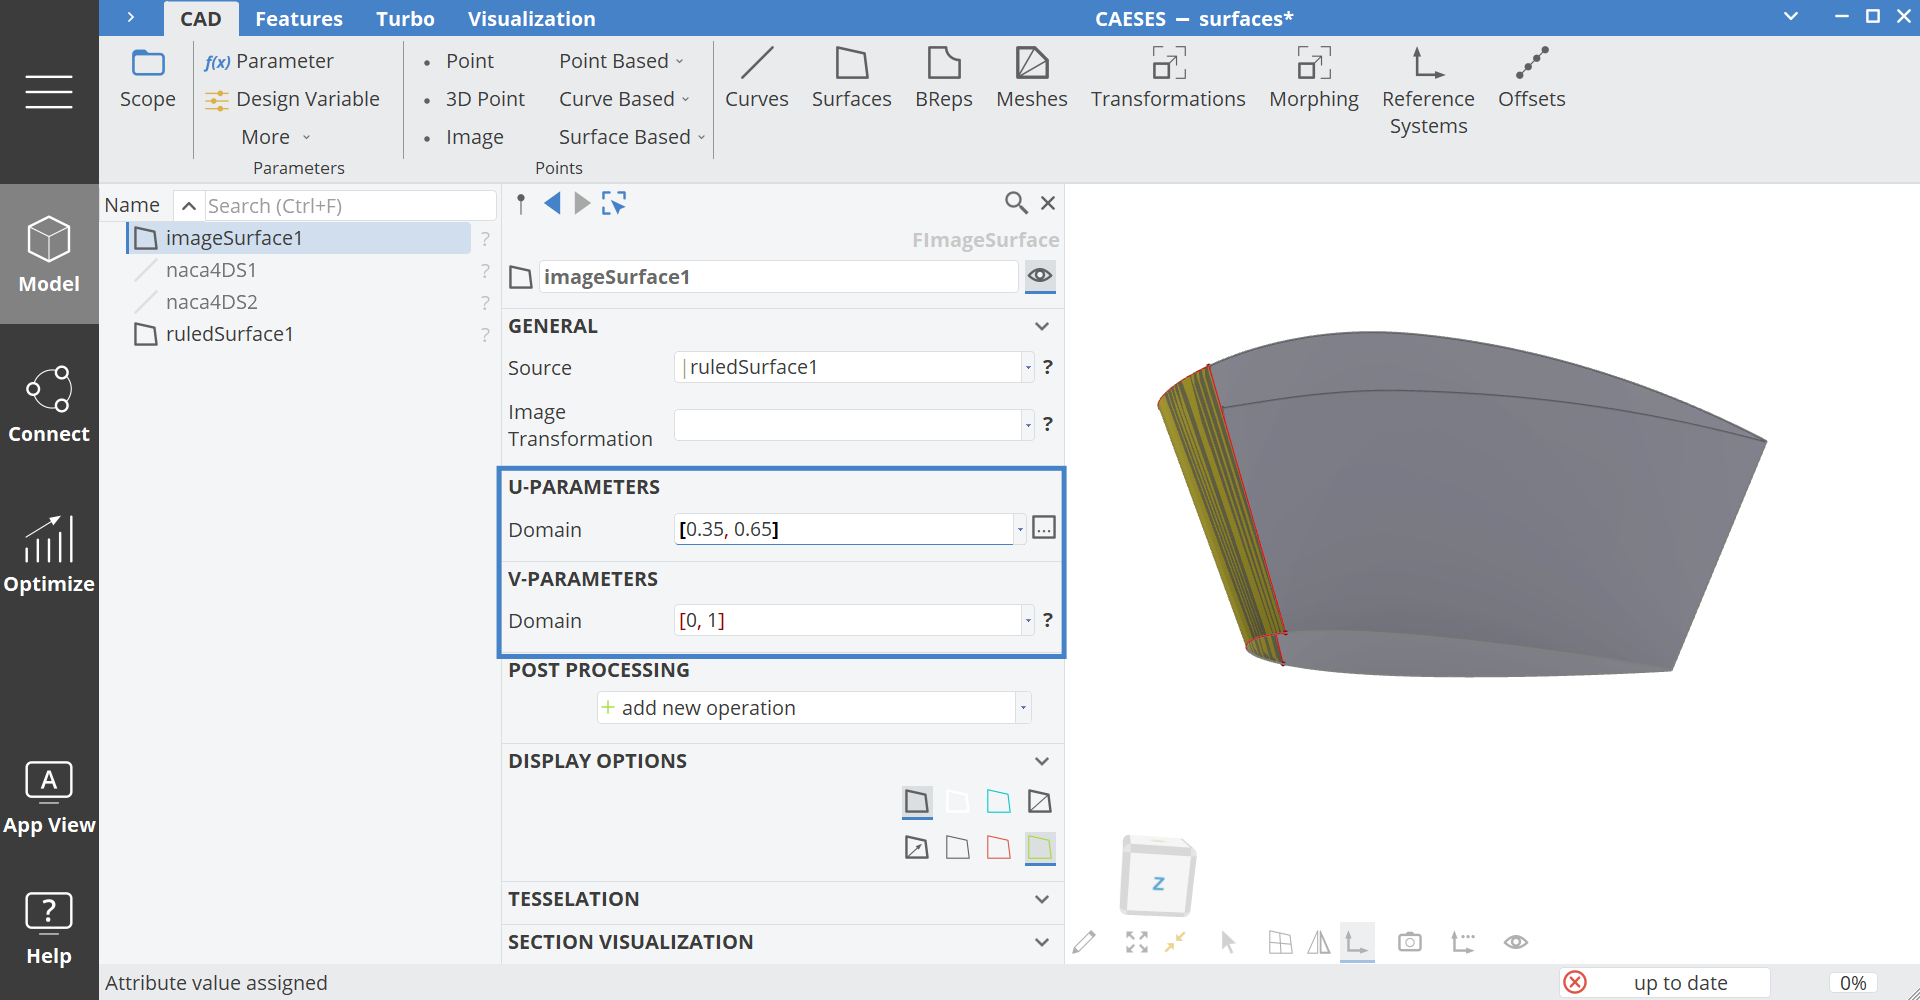Image resolution: width=1920 pixels, height=1000 pixels.
Task: Select the Offsets tool
Action: [1531, 78]
